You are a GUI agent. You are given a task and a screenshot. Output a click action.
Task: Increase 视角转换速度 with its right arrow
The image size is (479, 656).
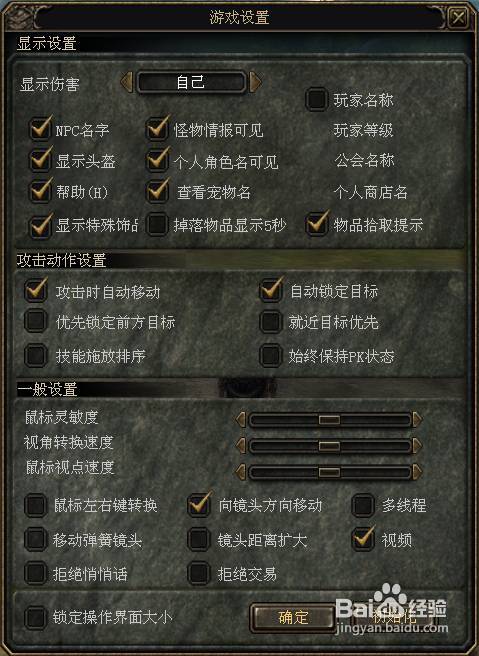(x=417, y=446)
